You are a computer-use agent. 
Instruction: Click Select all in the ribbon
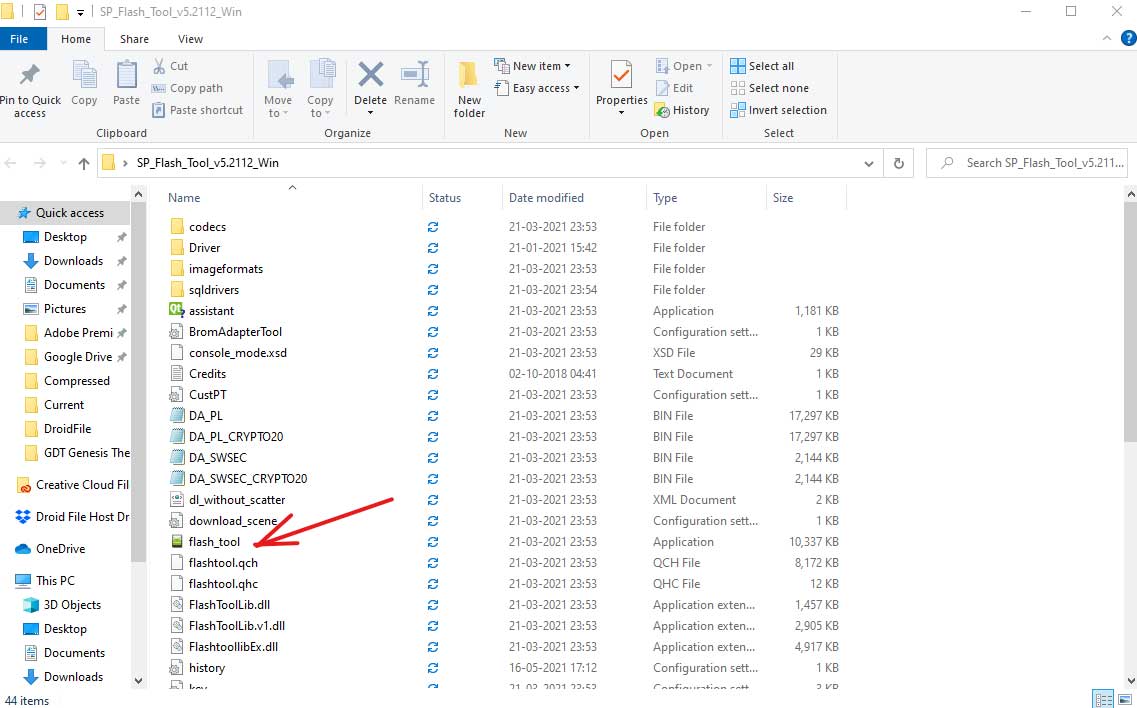point(762,66)
